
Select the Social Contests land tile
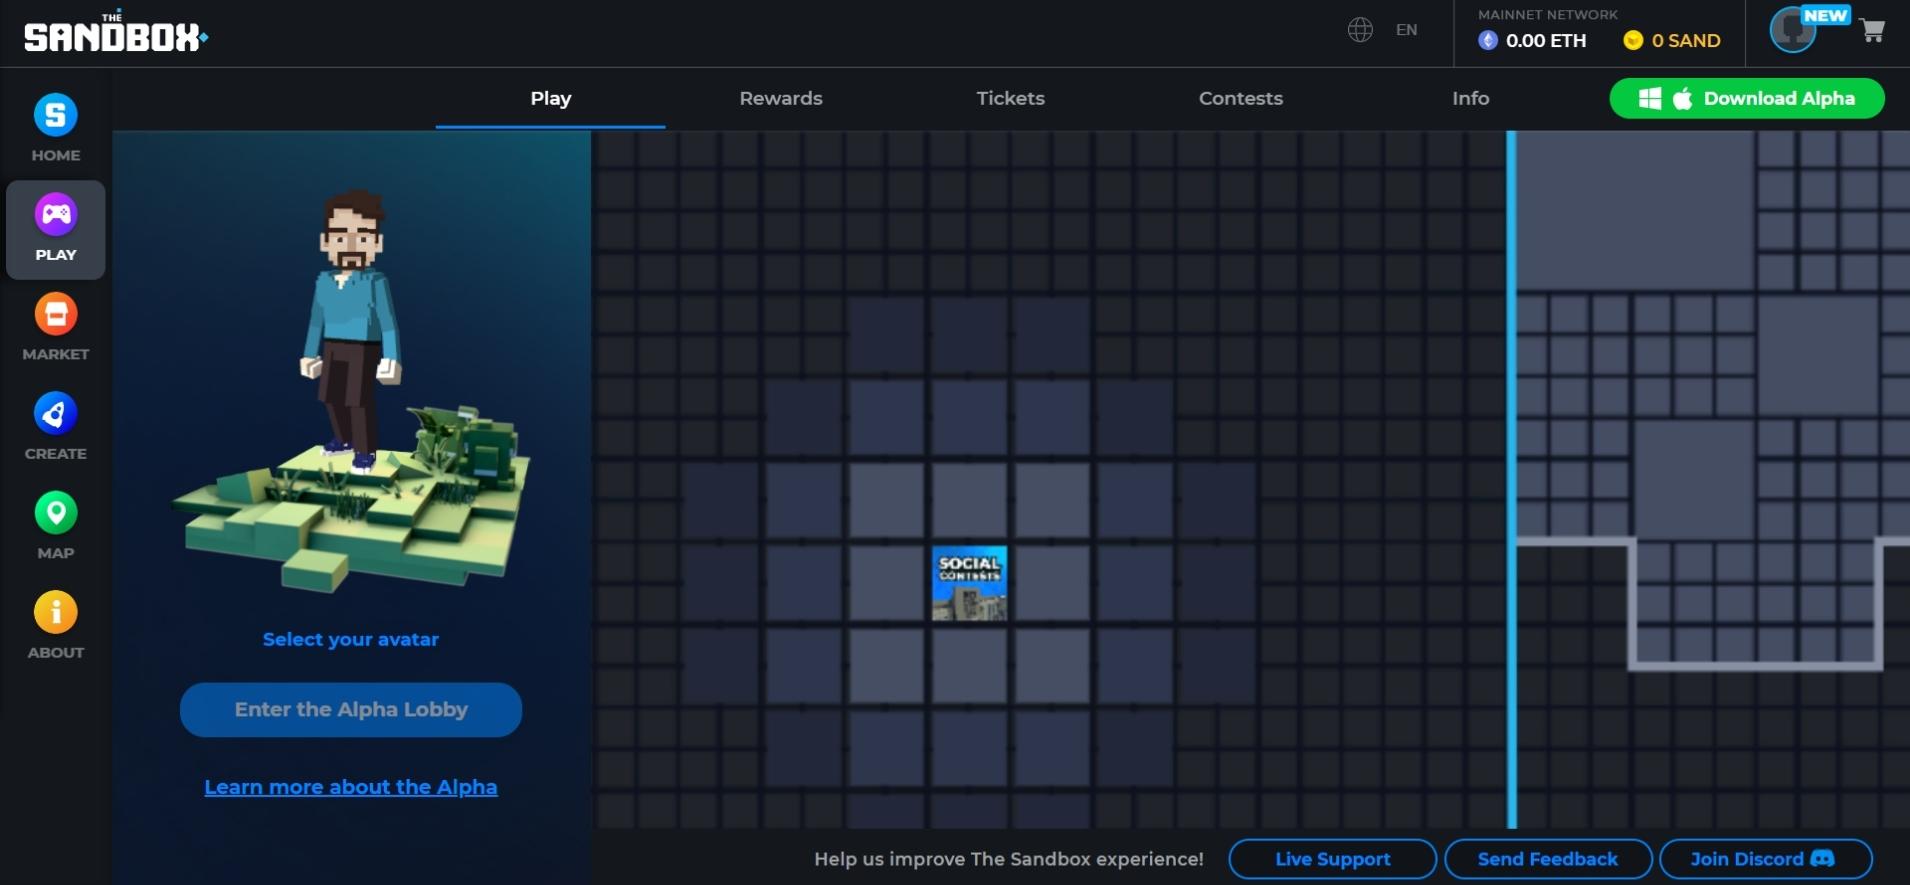(x=969, y=583)
